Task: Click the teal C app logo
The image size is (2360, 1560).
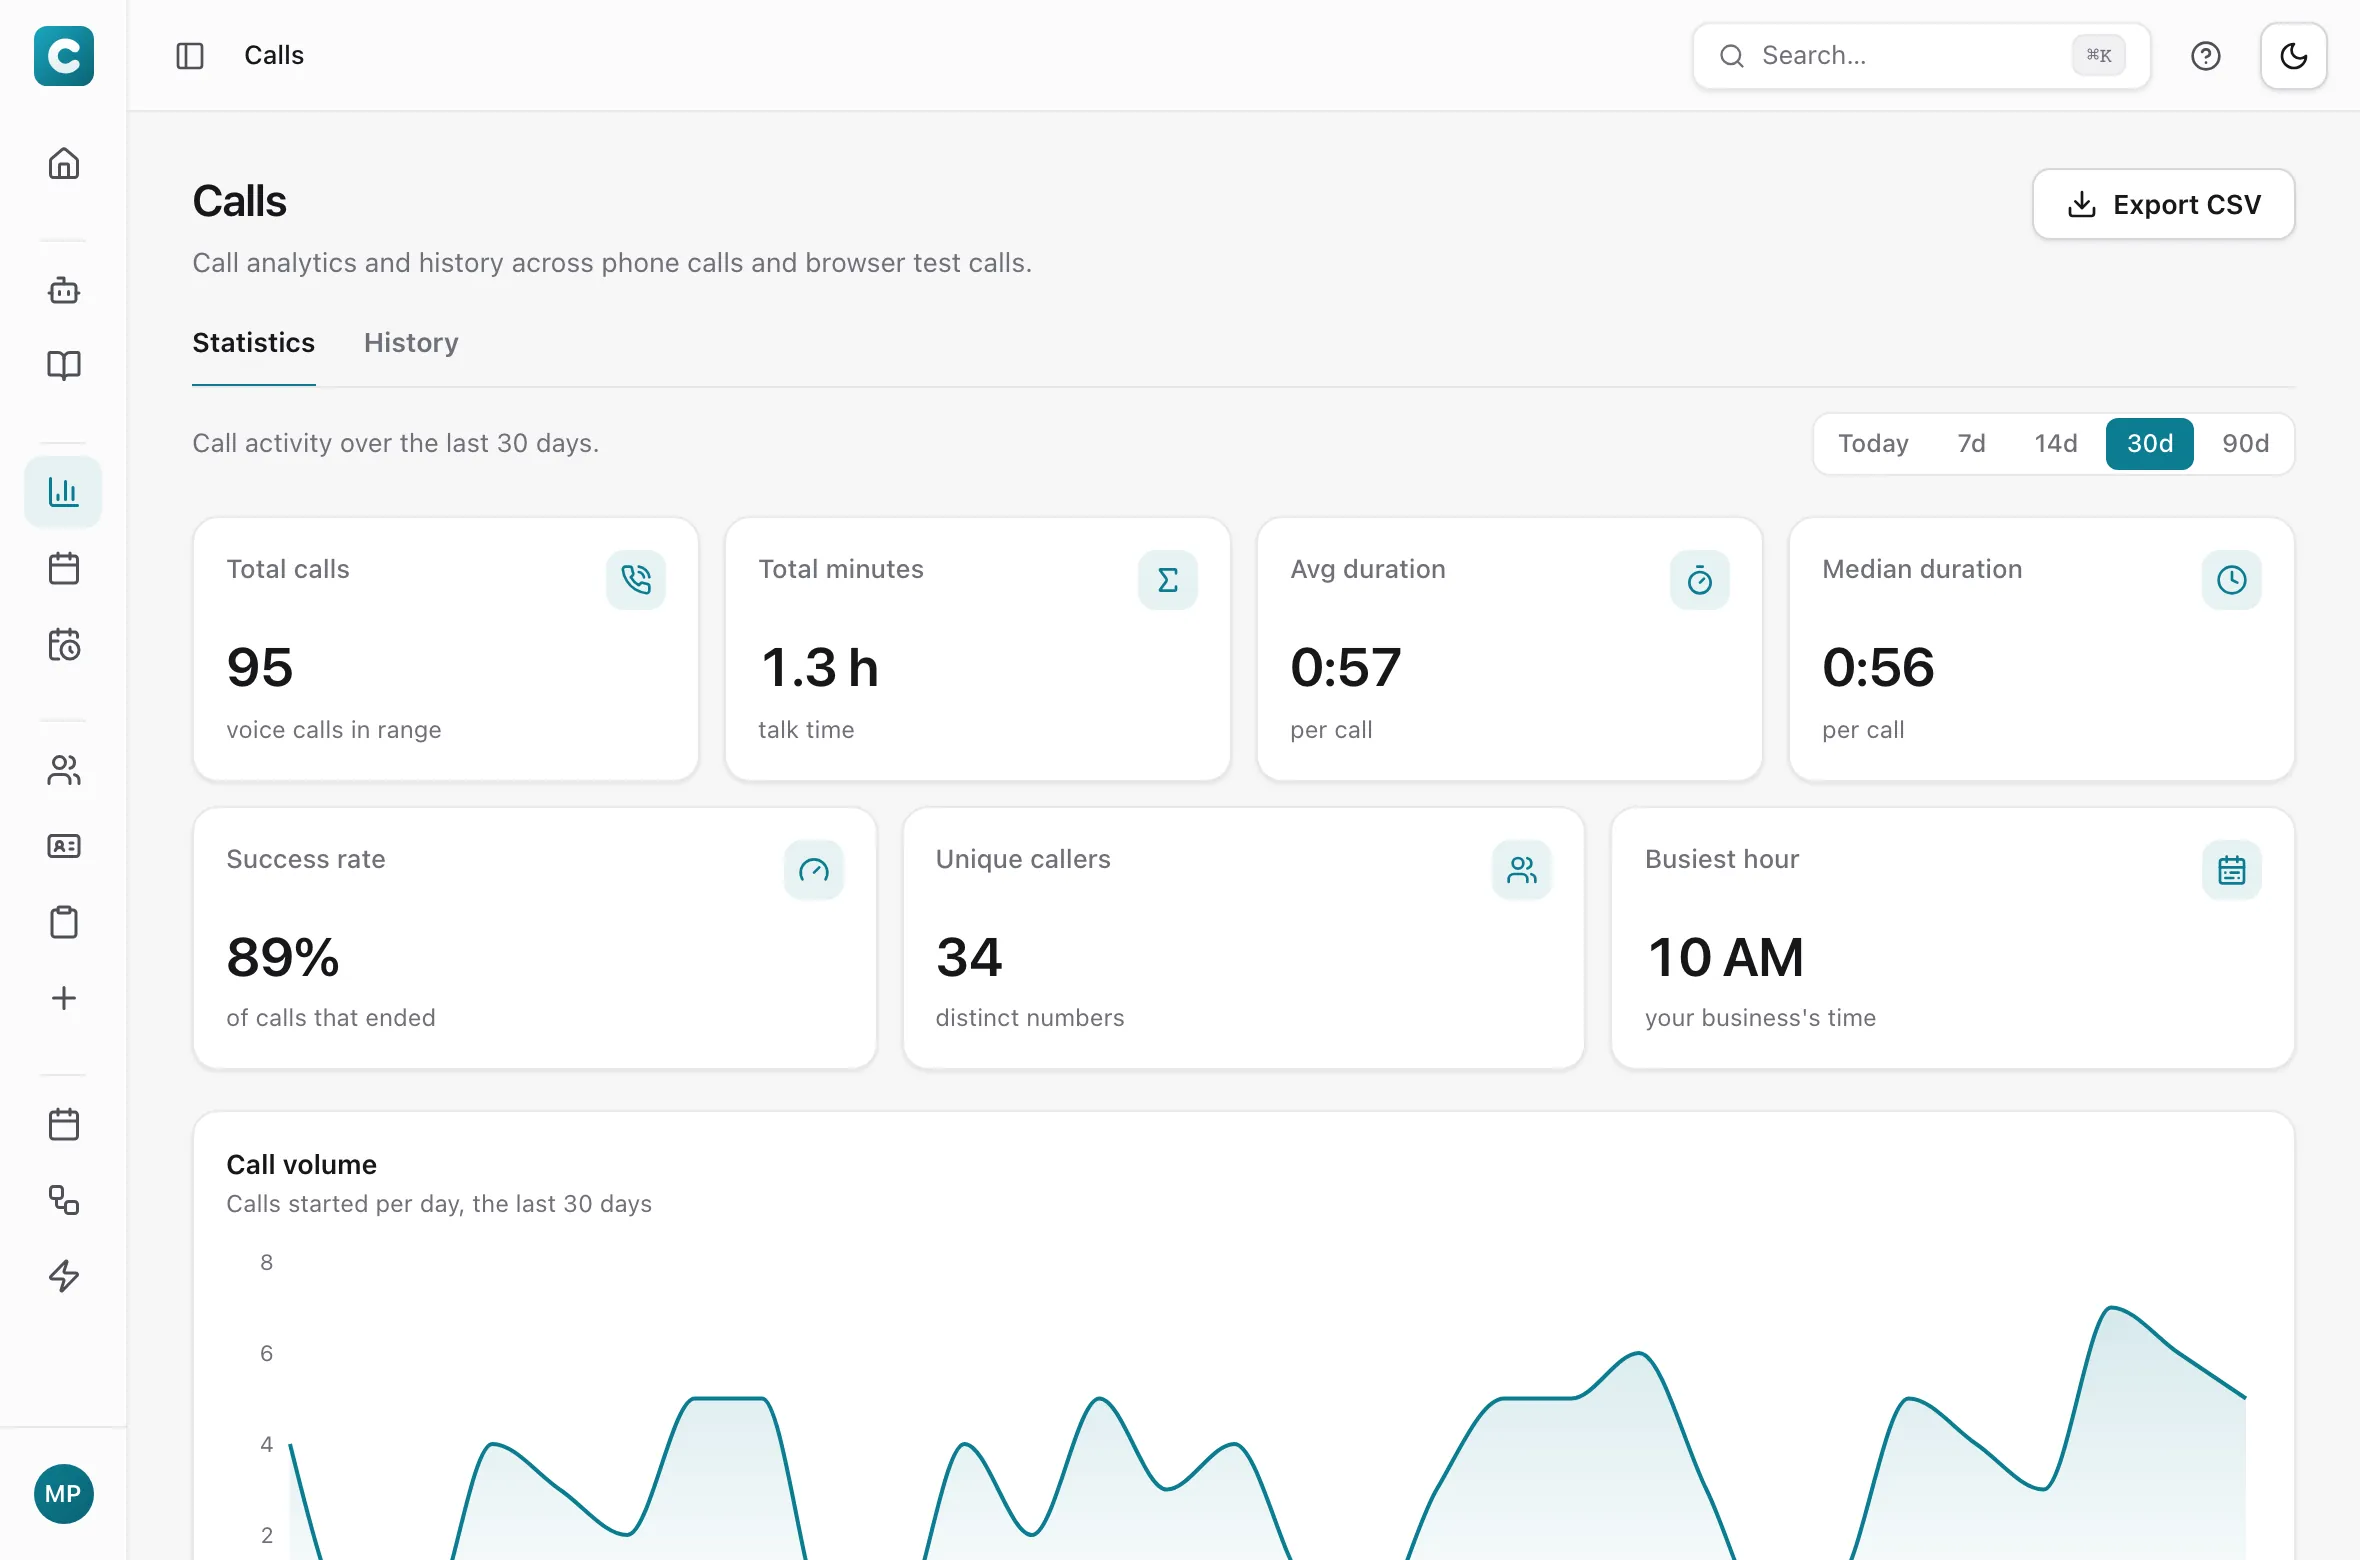Action: (x=64, y=56)
